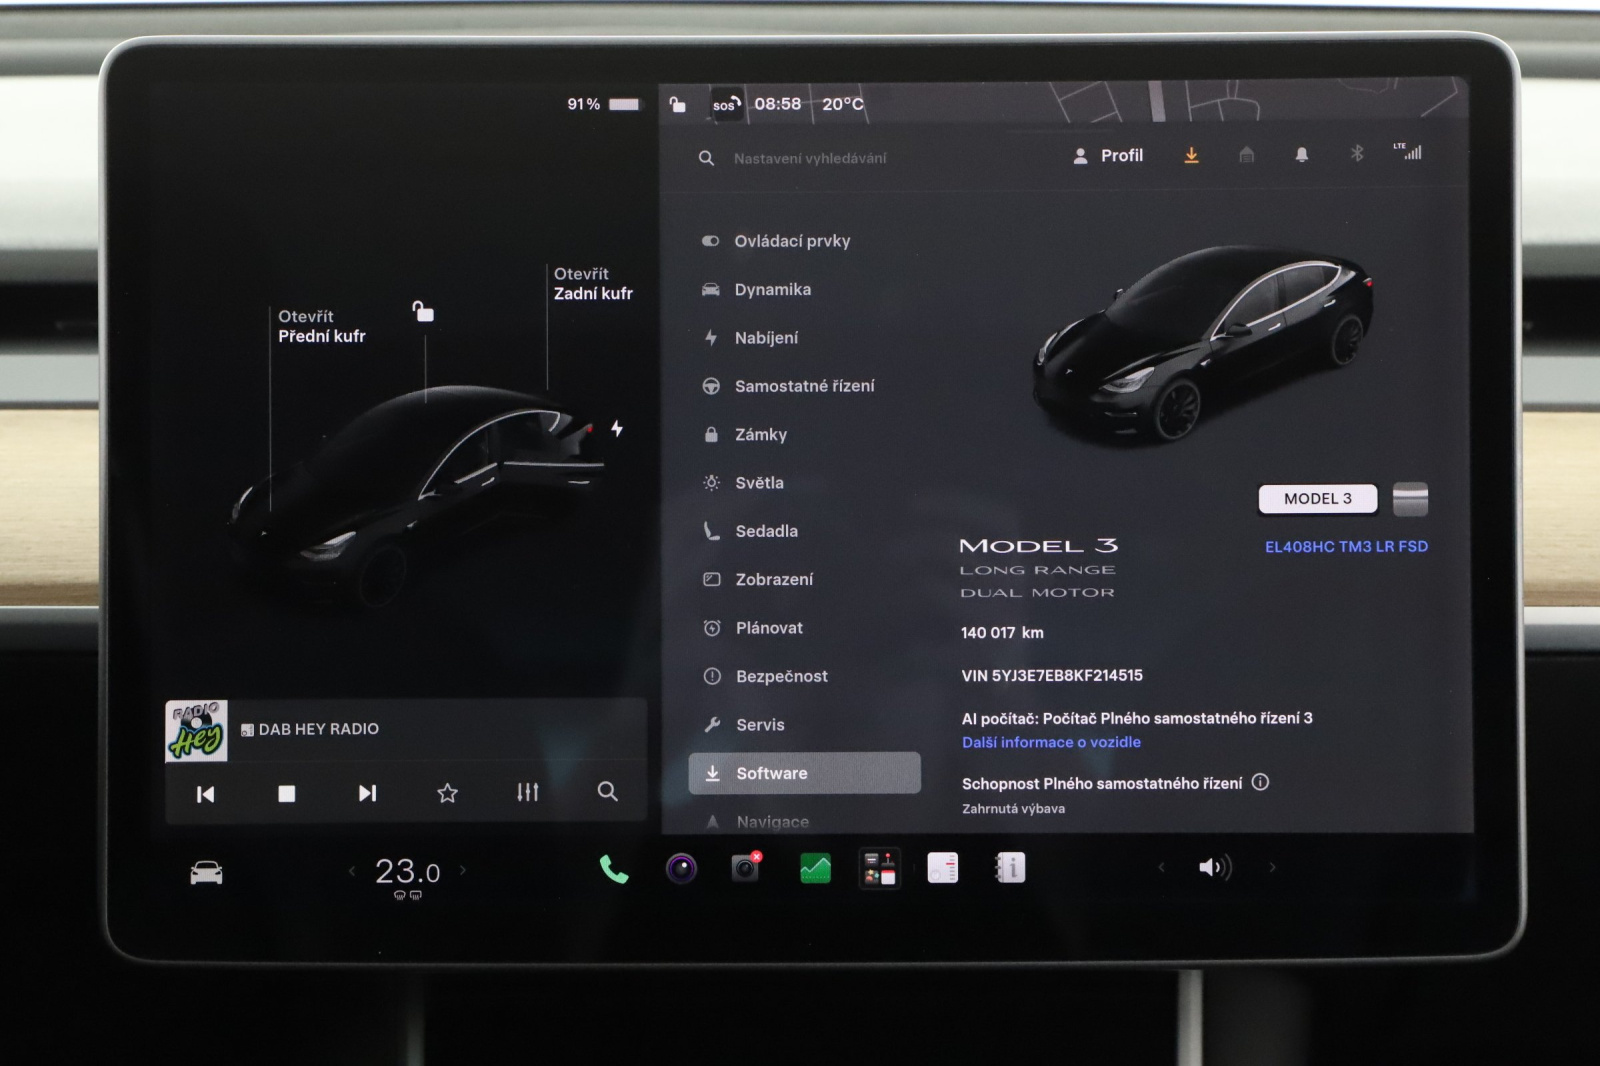Click EL408HC TM3 LR FSD vehicle name
The width and height of the screenshot is (1600, 1066).
coord(1346,546)
